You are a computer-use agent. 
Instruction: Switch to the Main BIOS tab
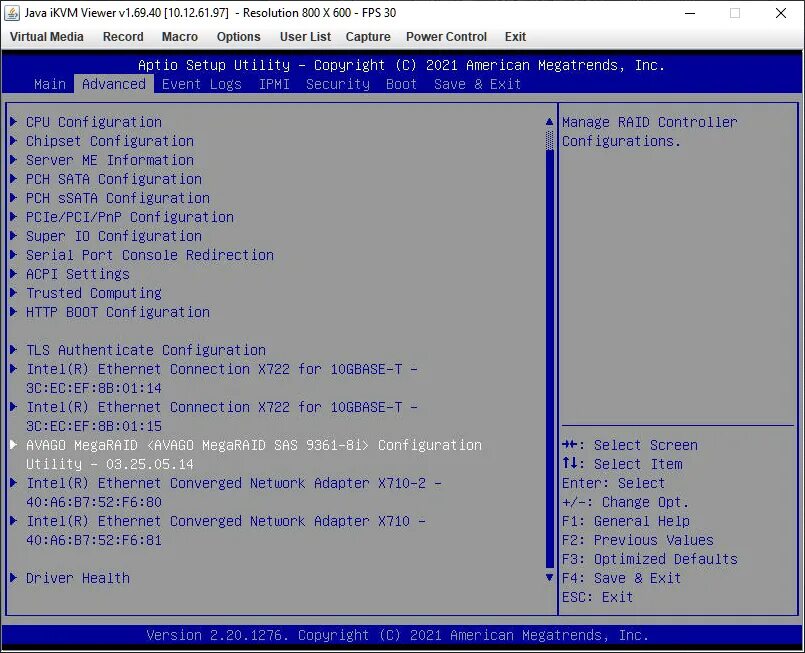point(50,84)
